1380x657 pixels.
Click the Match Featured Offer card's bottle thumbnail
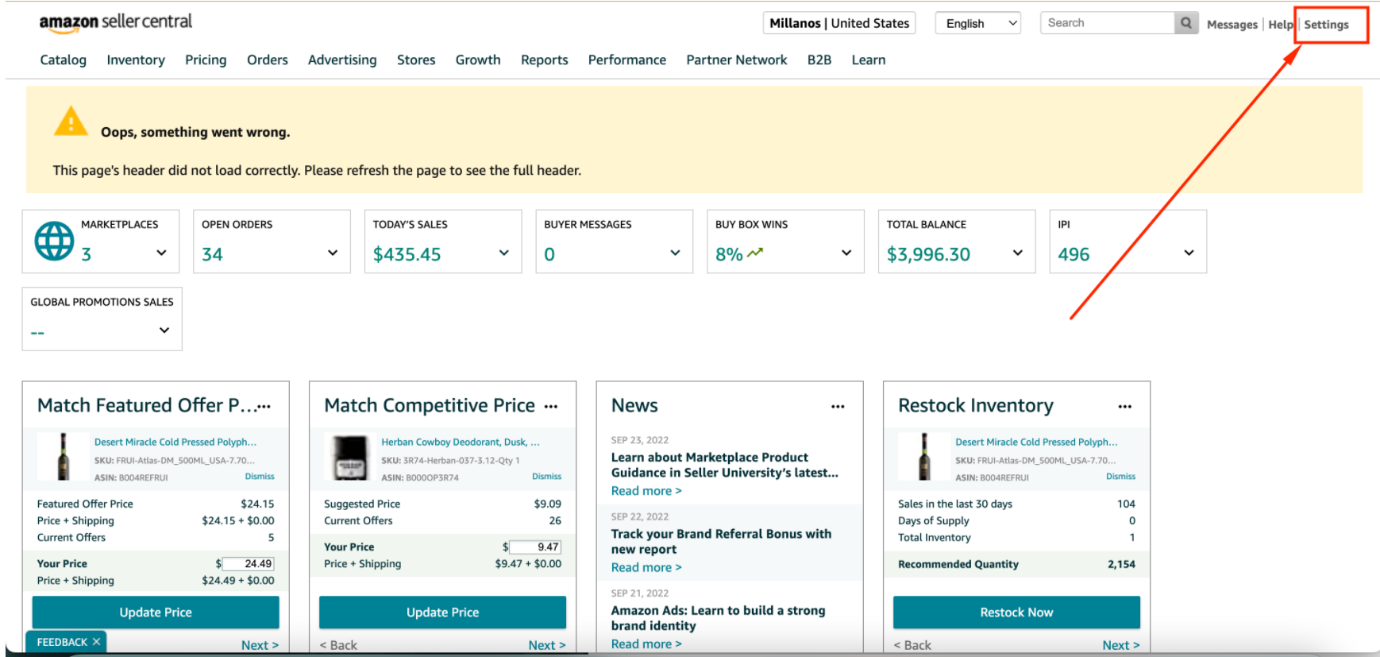tap(64, 456)
